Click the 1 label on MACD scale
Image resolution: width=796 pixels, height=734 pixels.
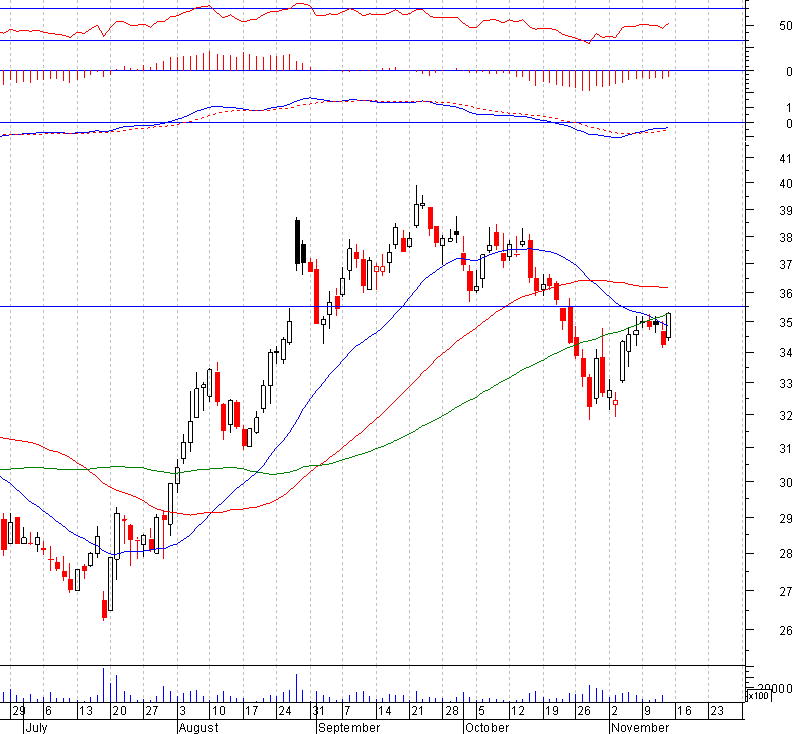(789, 108)
